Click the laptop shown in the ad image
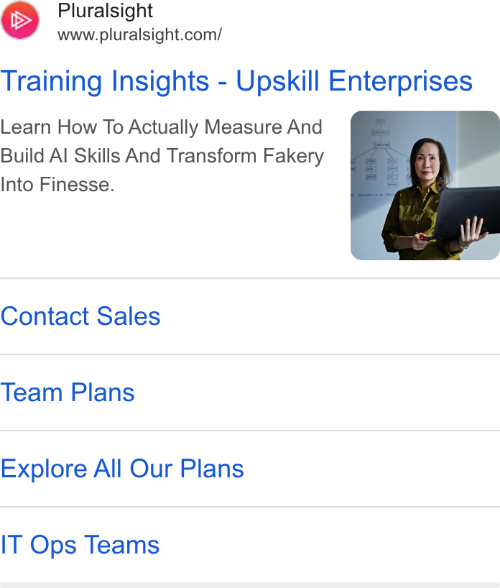This screenshot has width=500, height=588. click(x=465, y=212)
